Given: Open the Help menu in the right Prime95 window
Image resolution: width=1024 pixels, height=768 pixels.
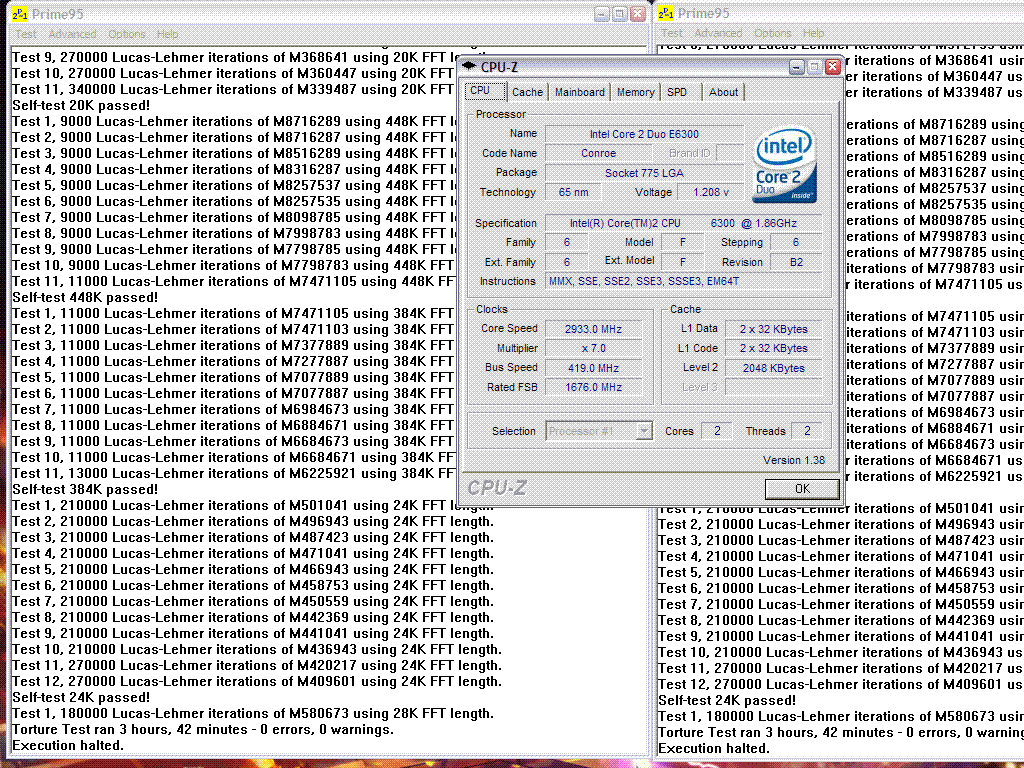Looking at the screenshot, I should [x=813, y=33].
